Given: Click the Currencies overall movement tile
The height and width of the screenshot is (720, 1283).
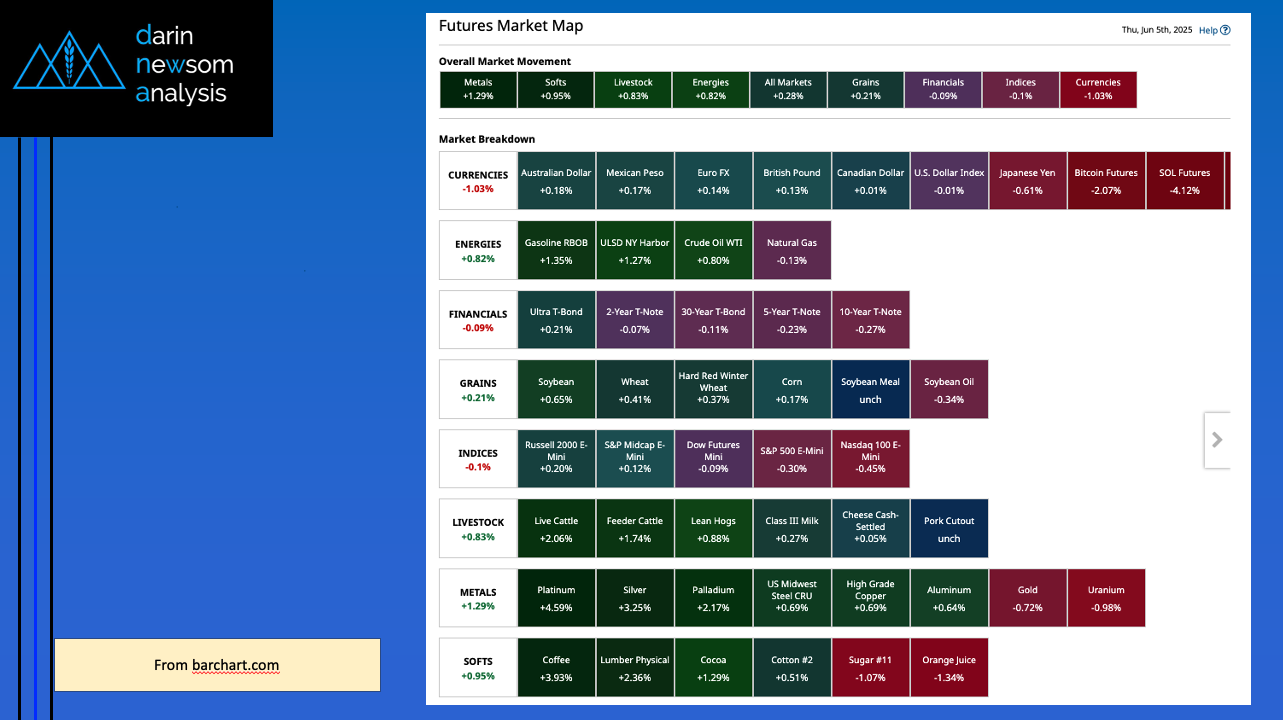Looking at the screenshot, I should click(1098, 90).
